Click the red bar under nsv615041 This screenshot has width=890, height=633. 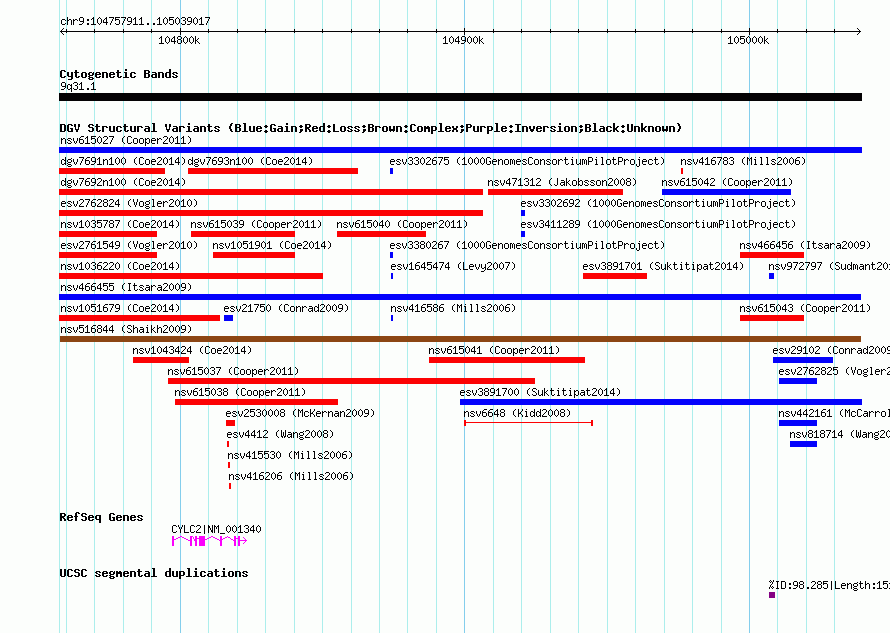pyautogui.click(x=507, y=360)
